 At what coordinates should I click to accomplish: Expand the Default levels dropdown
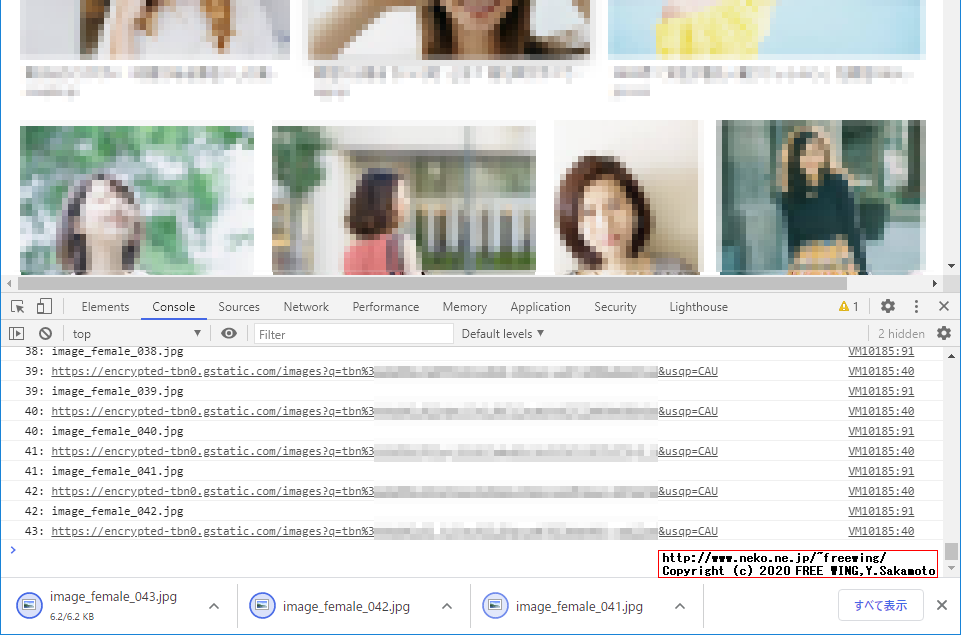pyautogui.click(x=503, y=334)
